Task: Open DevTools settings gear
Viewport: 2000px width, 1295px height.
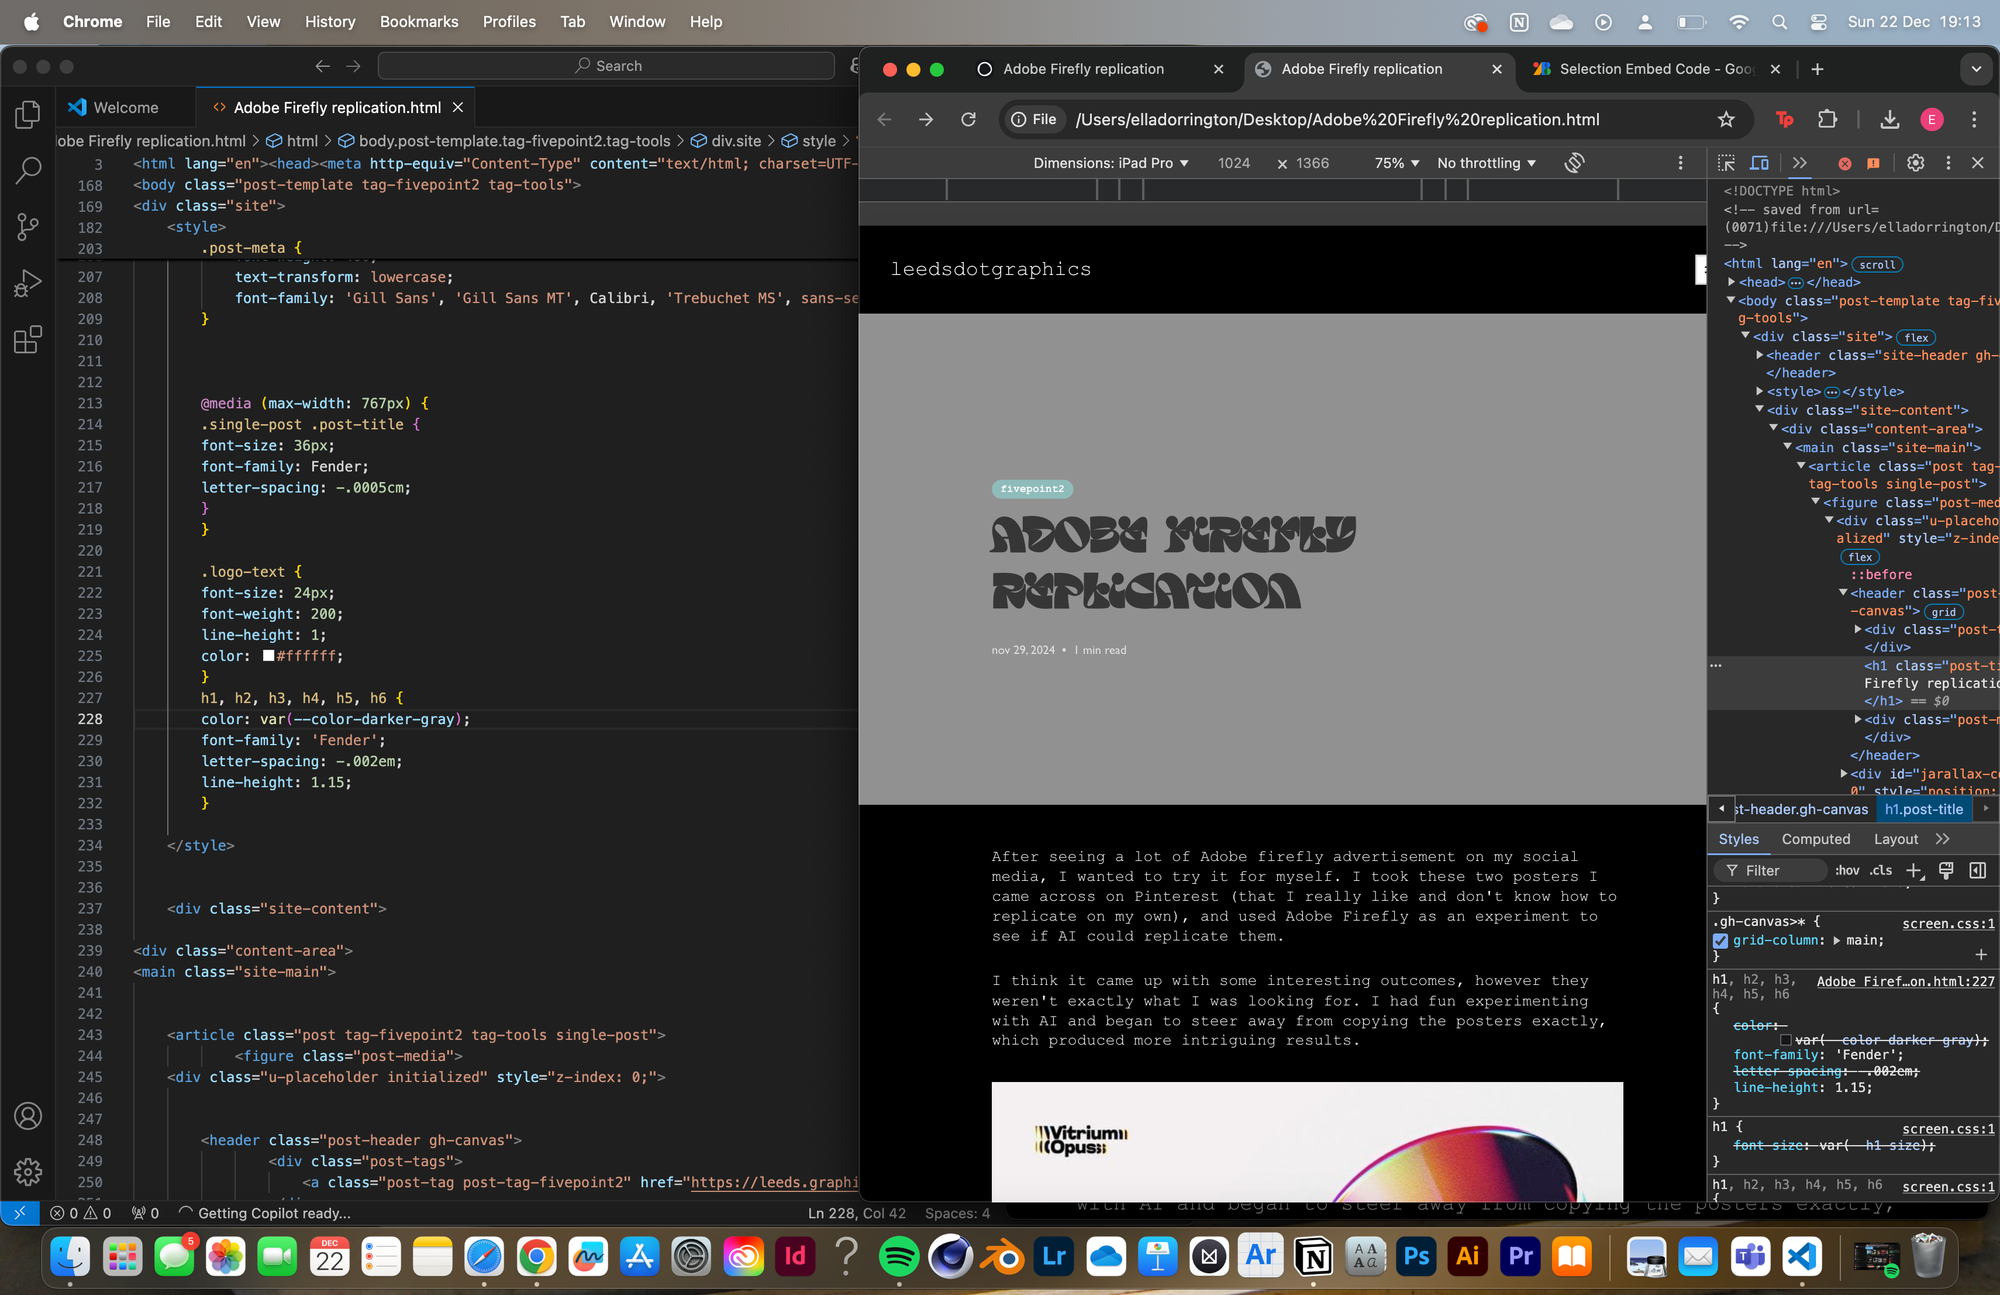Action: tap(1915, 163)
